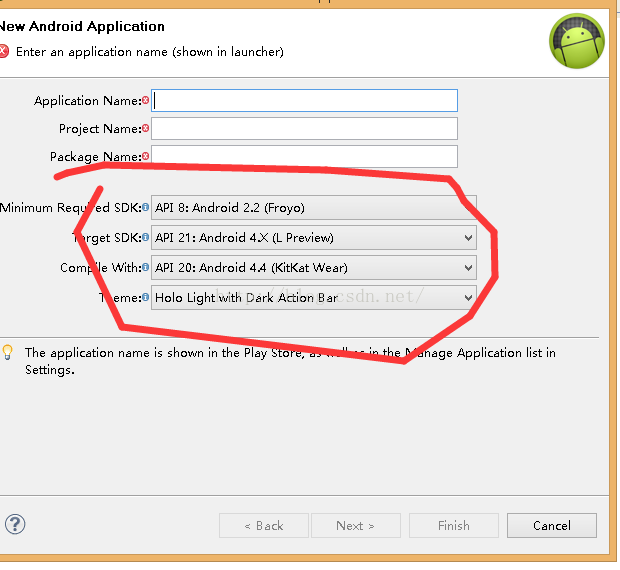Click the 'New Android Application' heading
The width and height of the screenshot is (620, 570).
click(x=82, y=26)
